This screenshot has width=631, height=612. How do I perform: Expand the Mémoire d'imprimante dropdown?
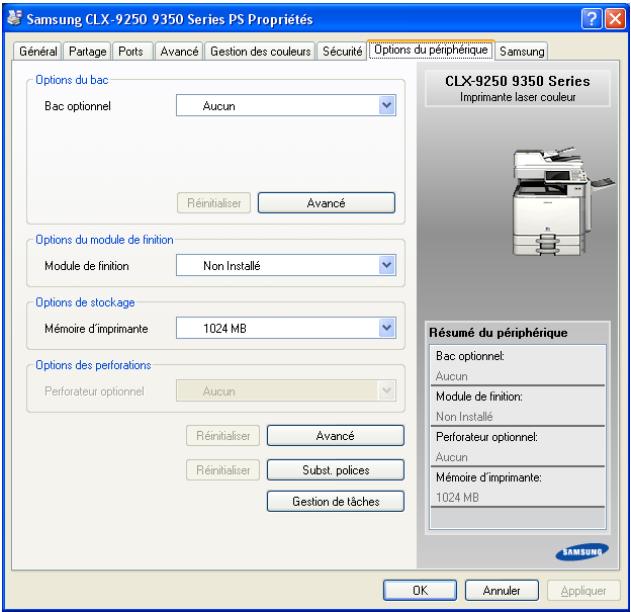286,328
